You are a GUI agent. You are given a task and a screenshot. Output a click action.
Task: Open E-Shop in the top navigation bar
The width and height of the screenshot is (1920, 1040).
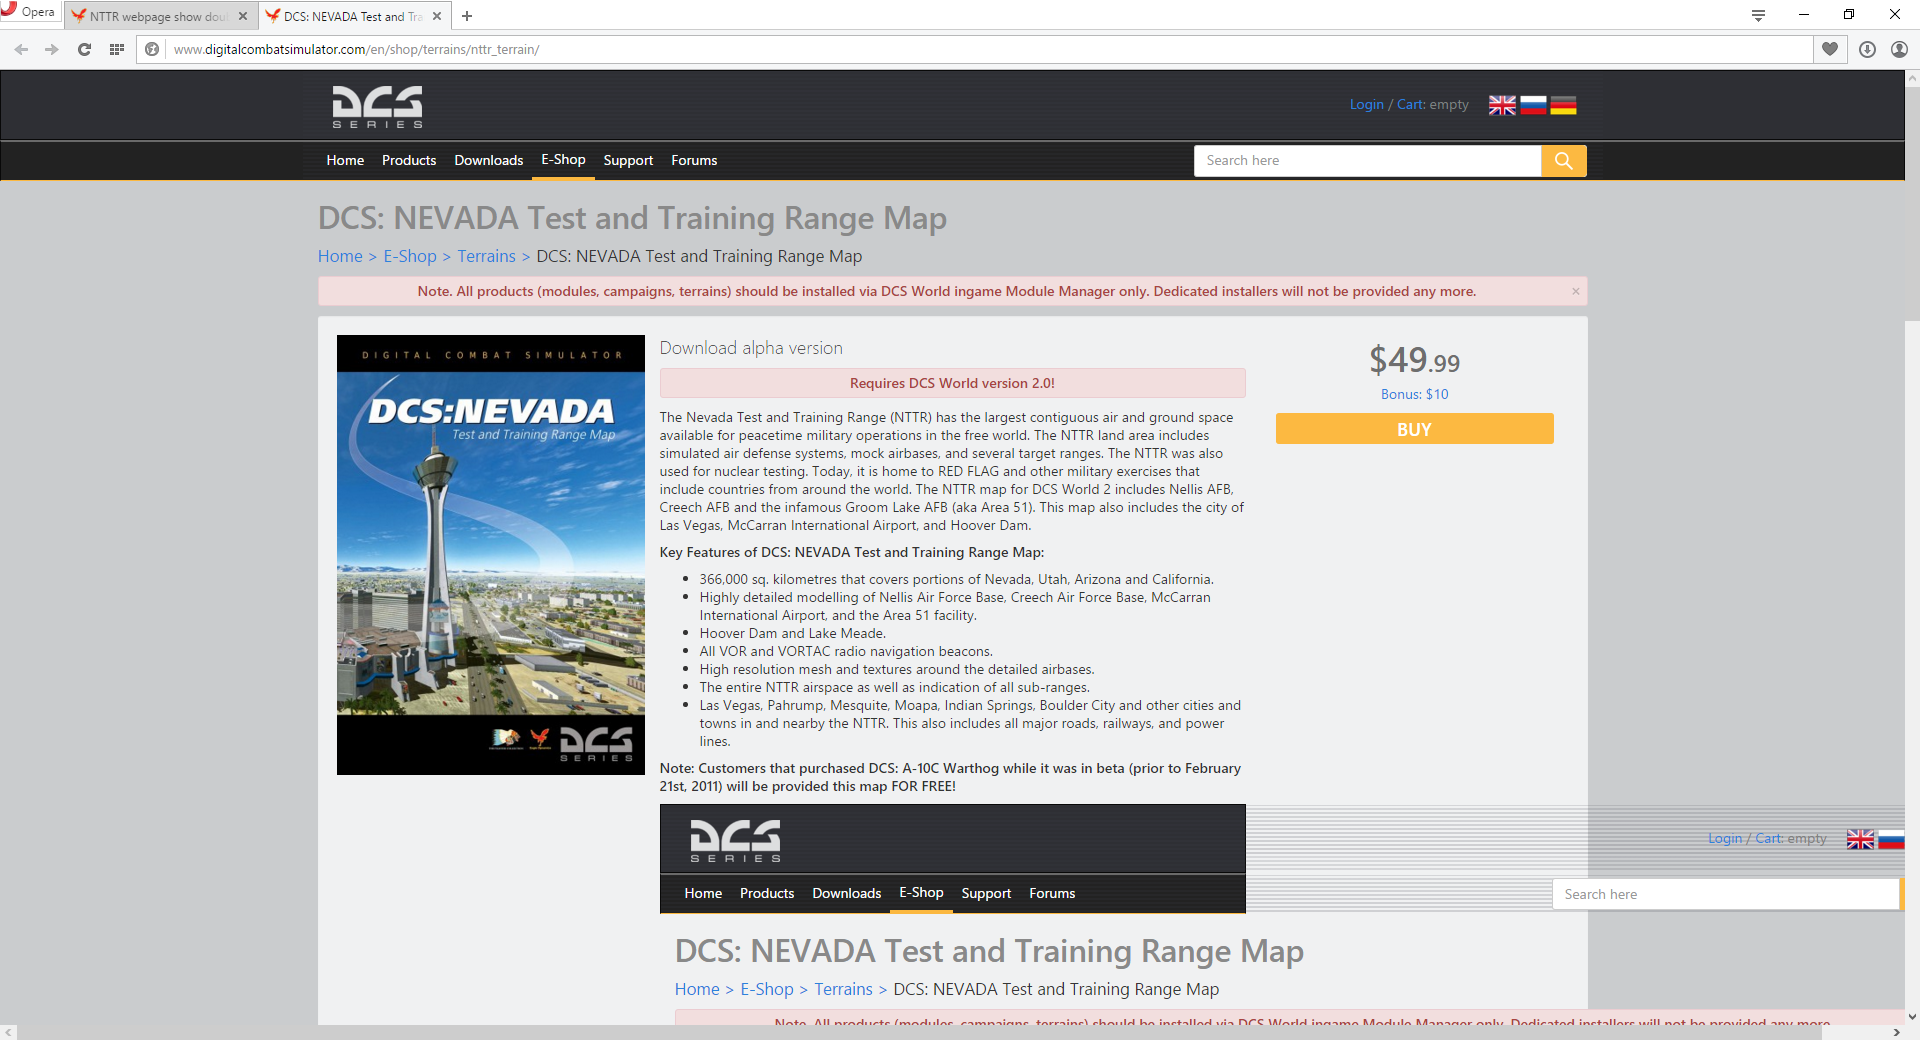point(563,160)
